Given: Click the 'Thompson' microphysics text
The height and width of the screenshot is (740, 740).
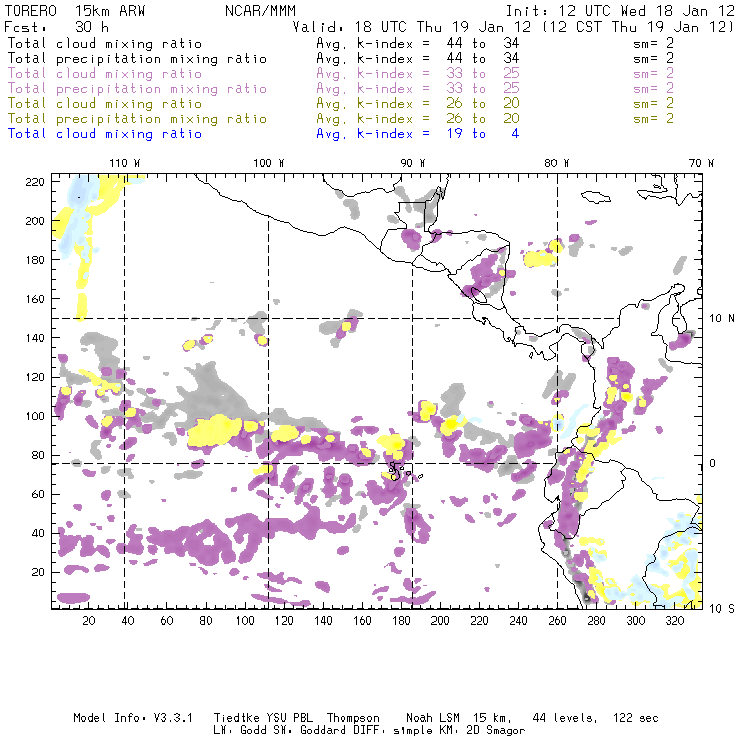Looking at the screenshot, I should tap(353, 718).
